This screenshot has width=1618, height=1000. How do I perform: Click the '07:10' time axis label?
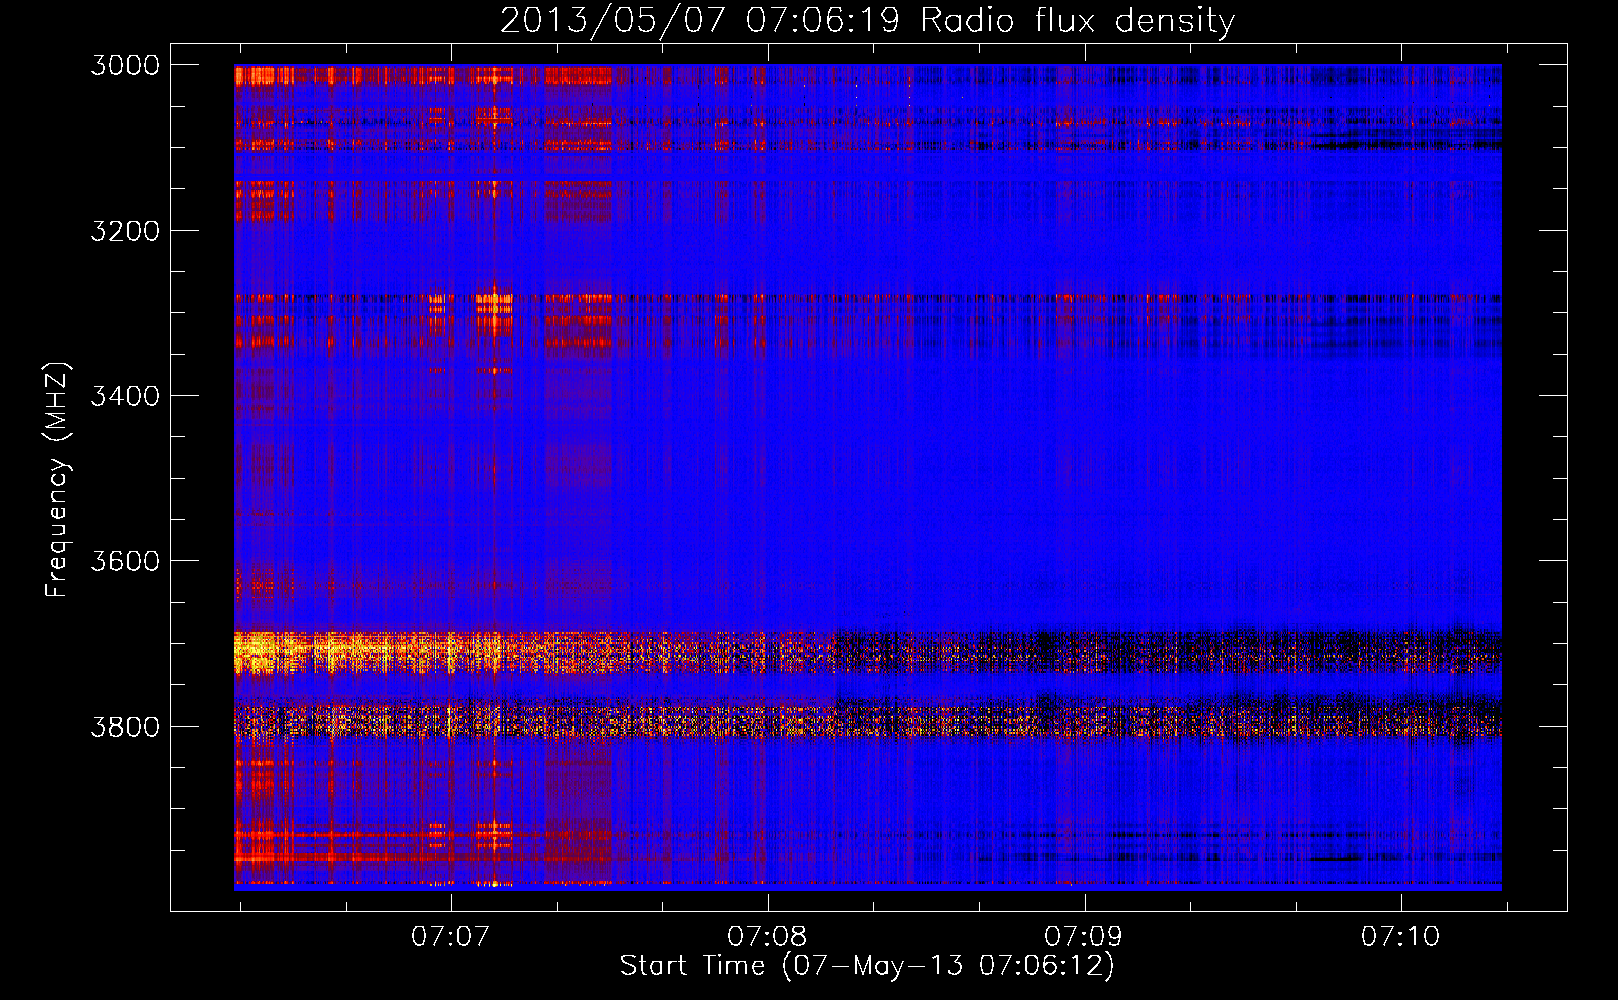click(x=1400, y=936)
